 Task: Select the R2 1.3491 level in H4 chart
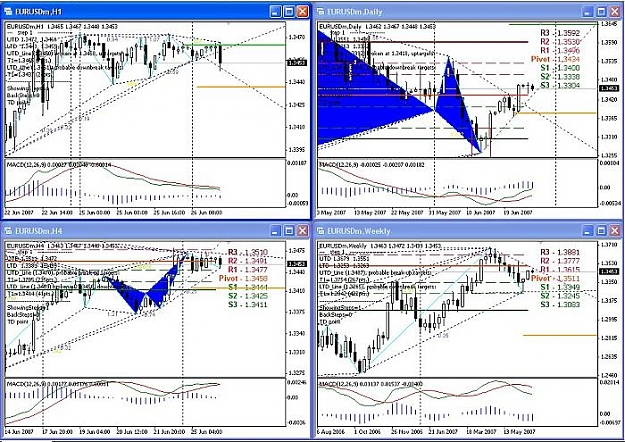coord(248,261)
